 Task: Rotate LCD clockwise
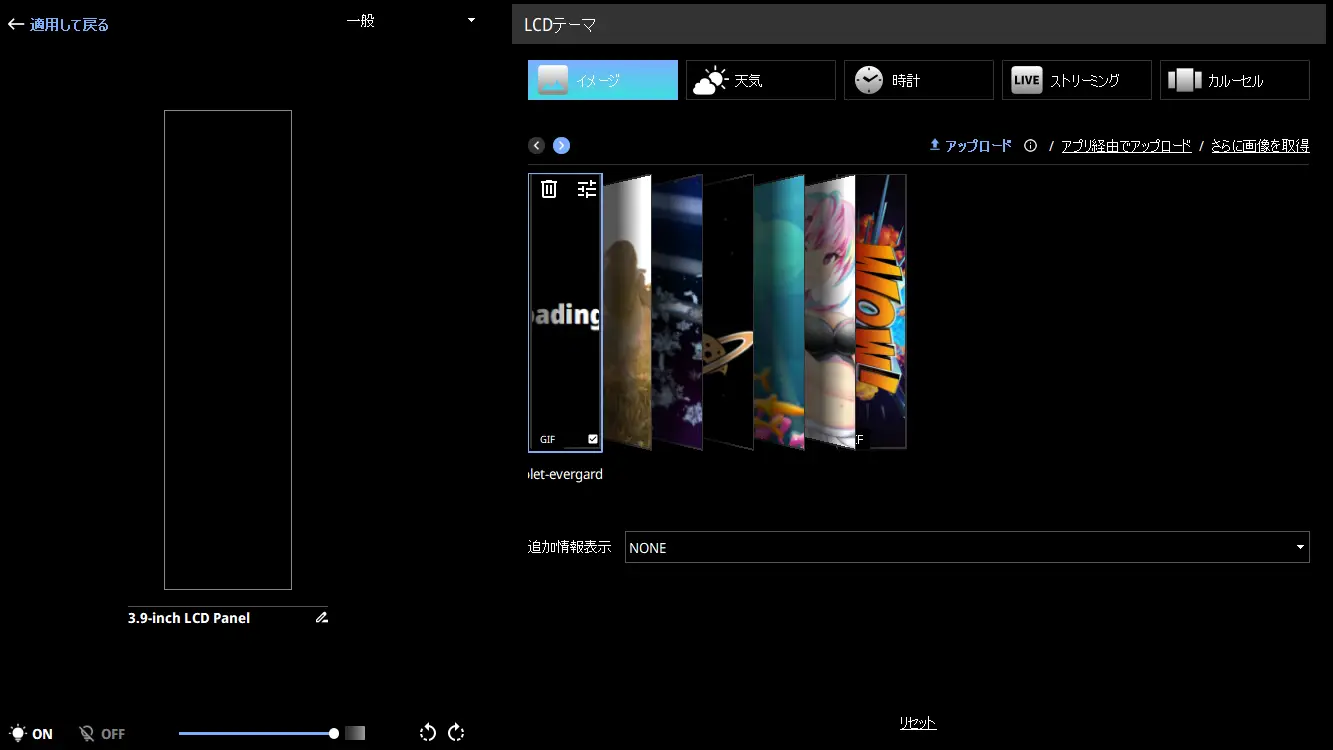456,732
